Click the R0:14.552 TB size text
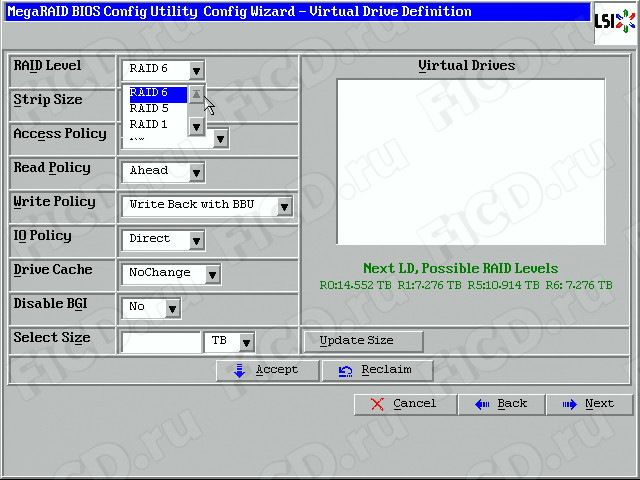640x480 pixels. [x=356, y=285]
